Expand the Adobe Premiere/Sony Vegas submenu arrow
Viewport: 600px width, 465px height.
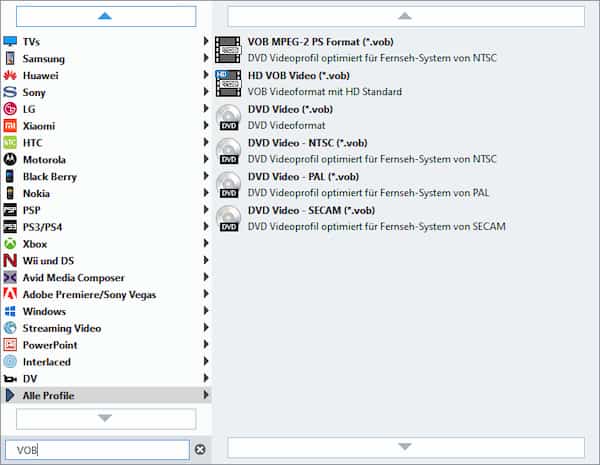[206, 294]
